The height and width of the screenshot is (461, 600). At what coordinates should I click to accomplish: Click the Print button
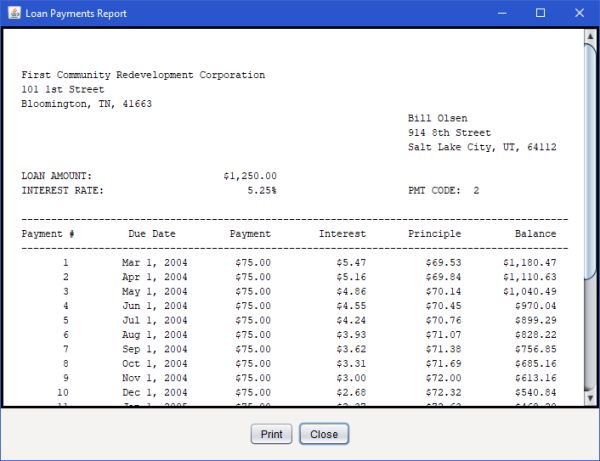tap(271, 434)
